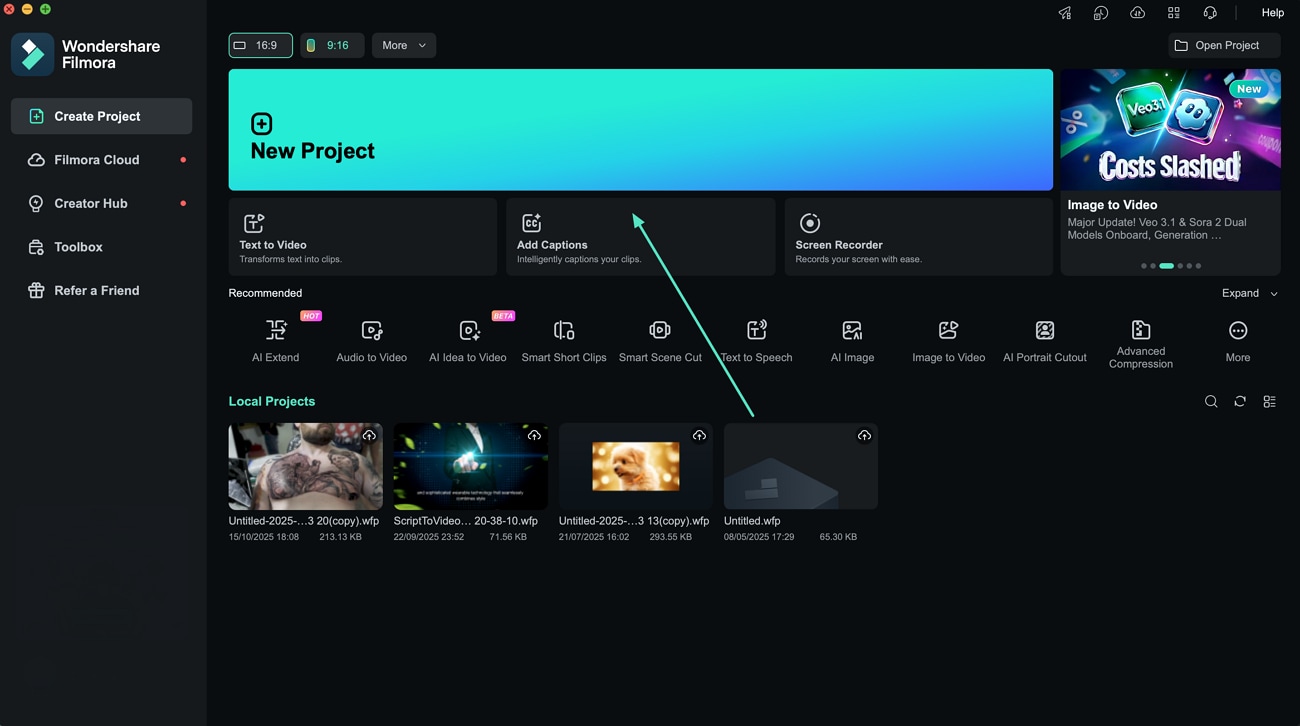Open the grid apps icon in top bar
1300x726 pixels.
tap(1174, 13)
